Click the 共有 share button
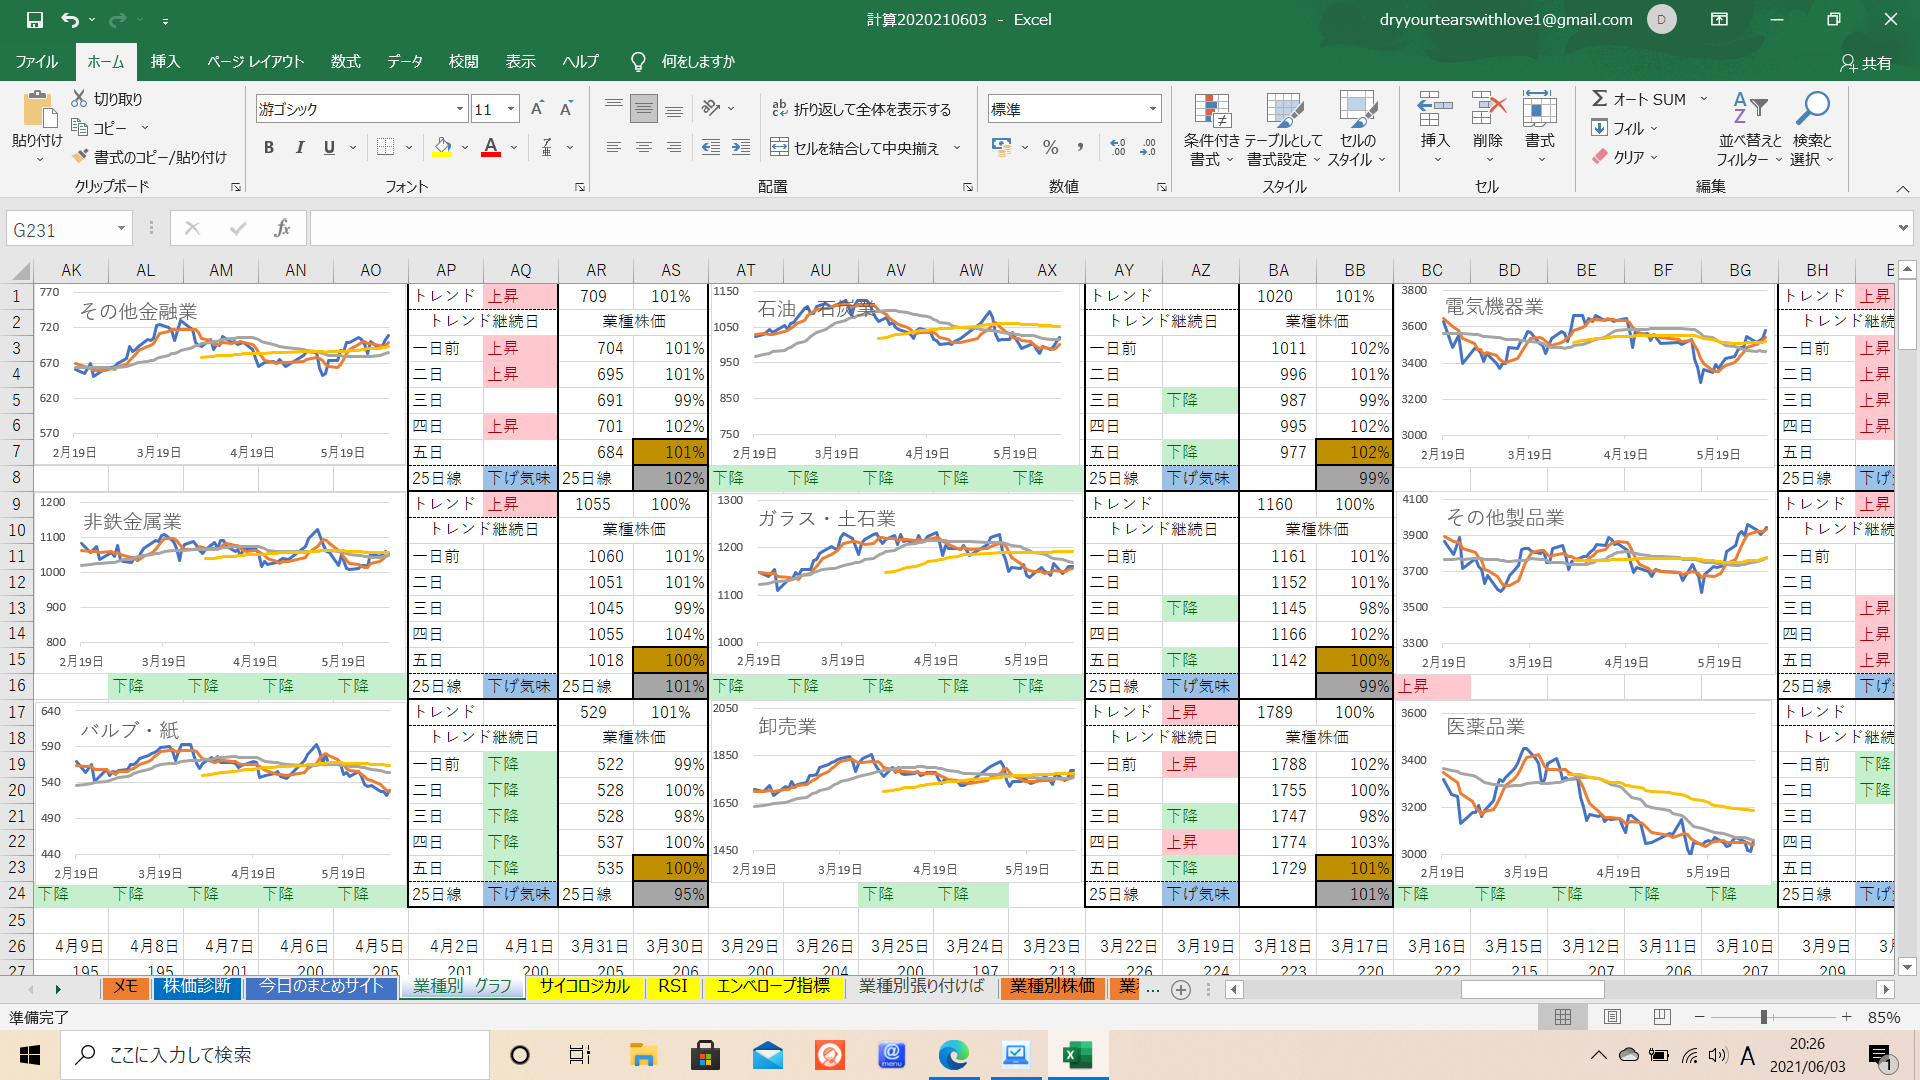This screenshot has width=1920, height=1080. click(1865, 62)
